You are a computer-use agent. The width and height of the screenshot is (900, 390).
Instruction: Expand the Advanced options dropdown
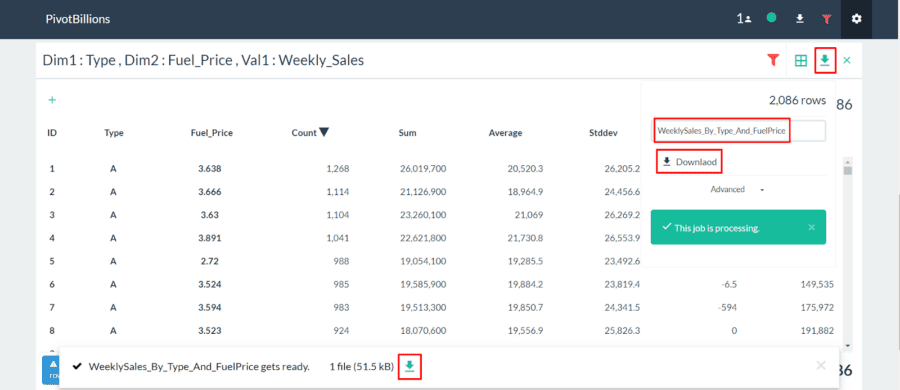(736, 190)
